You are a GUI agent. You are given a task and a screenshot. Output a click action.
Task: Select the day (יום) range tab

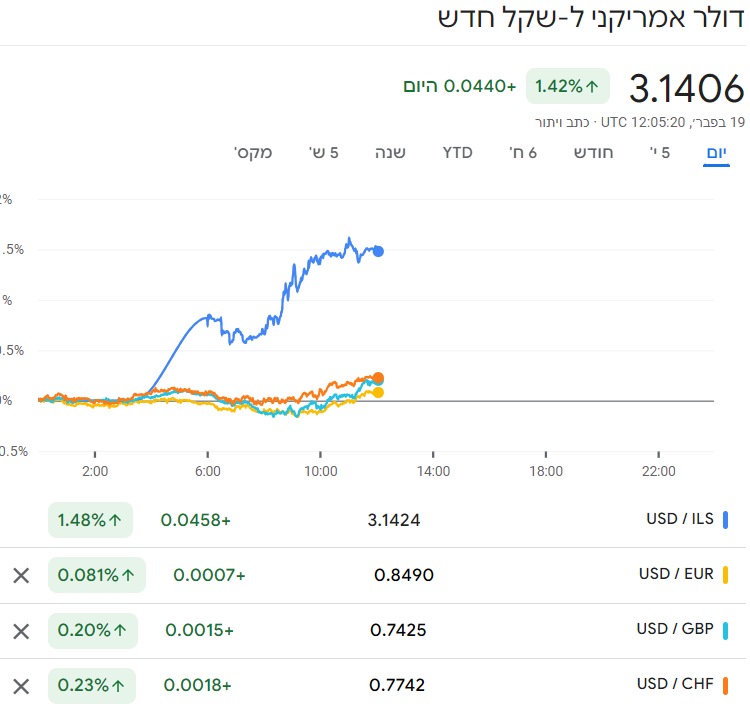click(716, 153)
